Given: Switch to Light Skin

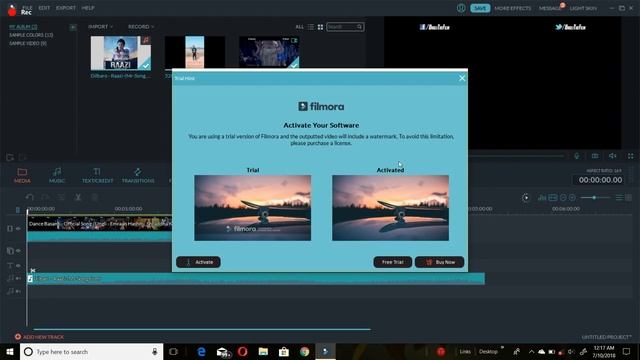Looking at the screenshot, I should [583, 8].
